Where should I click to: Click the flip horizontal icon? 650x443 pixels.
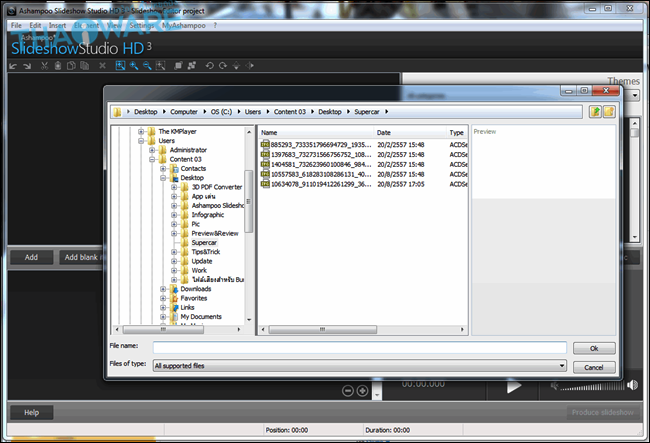point(250,65)
